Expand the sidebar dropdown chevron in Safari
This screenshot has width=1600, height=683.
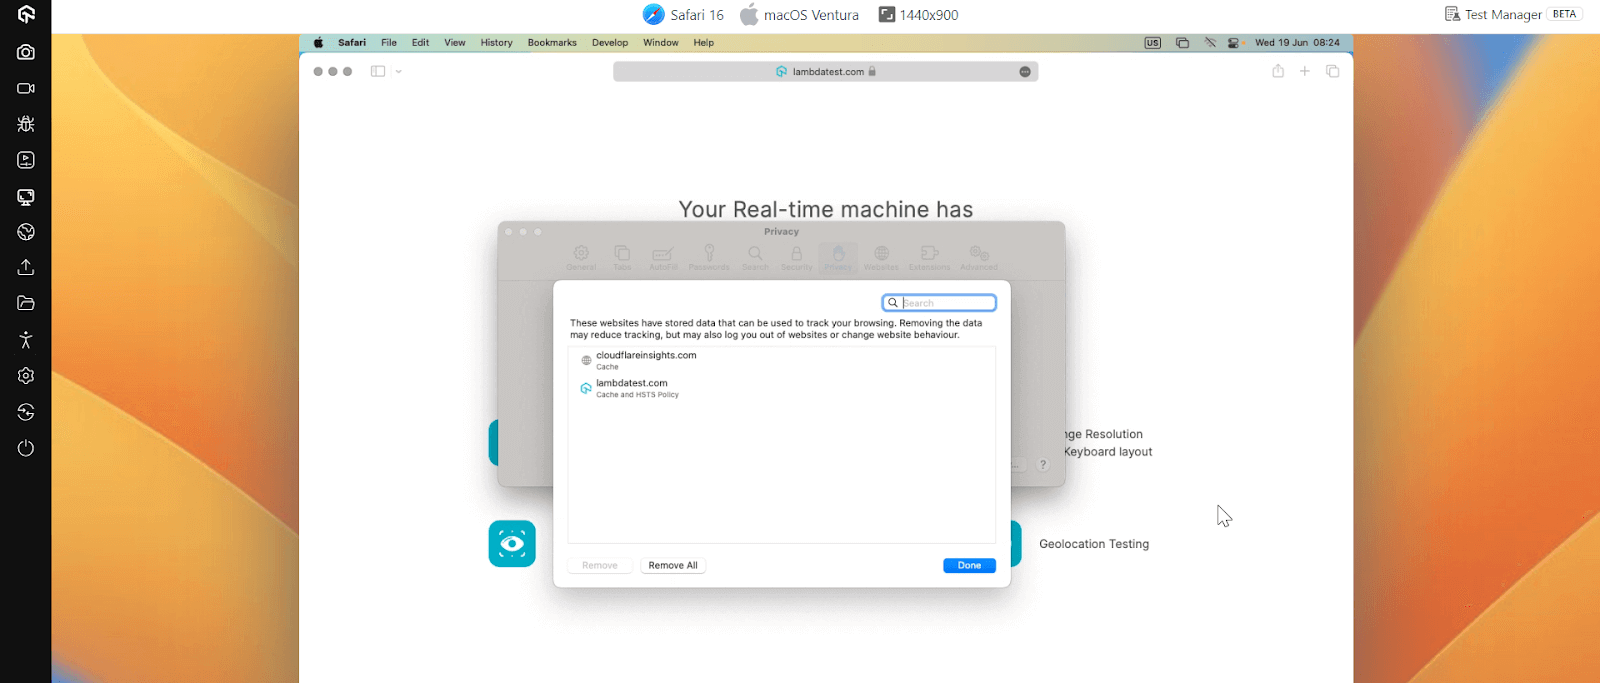[398, 72]
